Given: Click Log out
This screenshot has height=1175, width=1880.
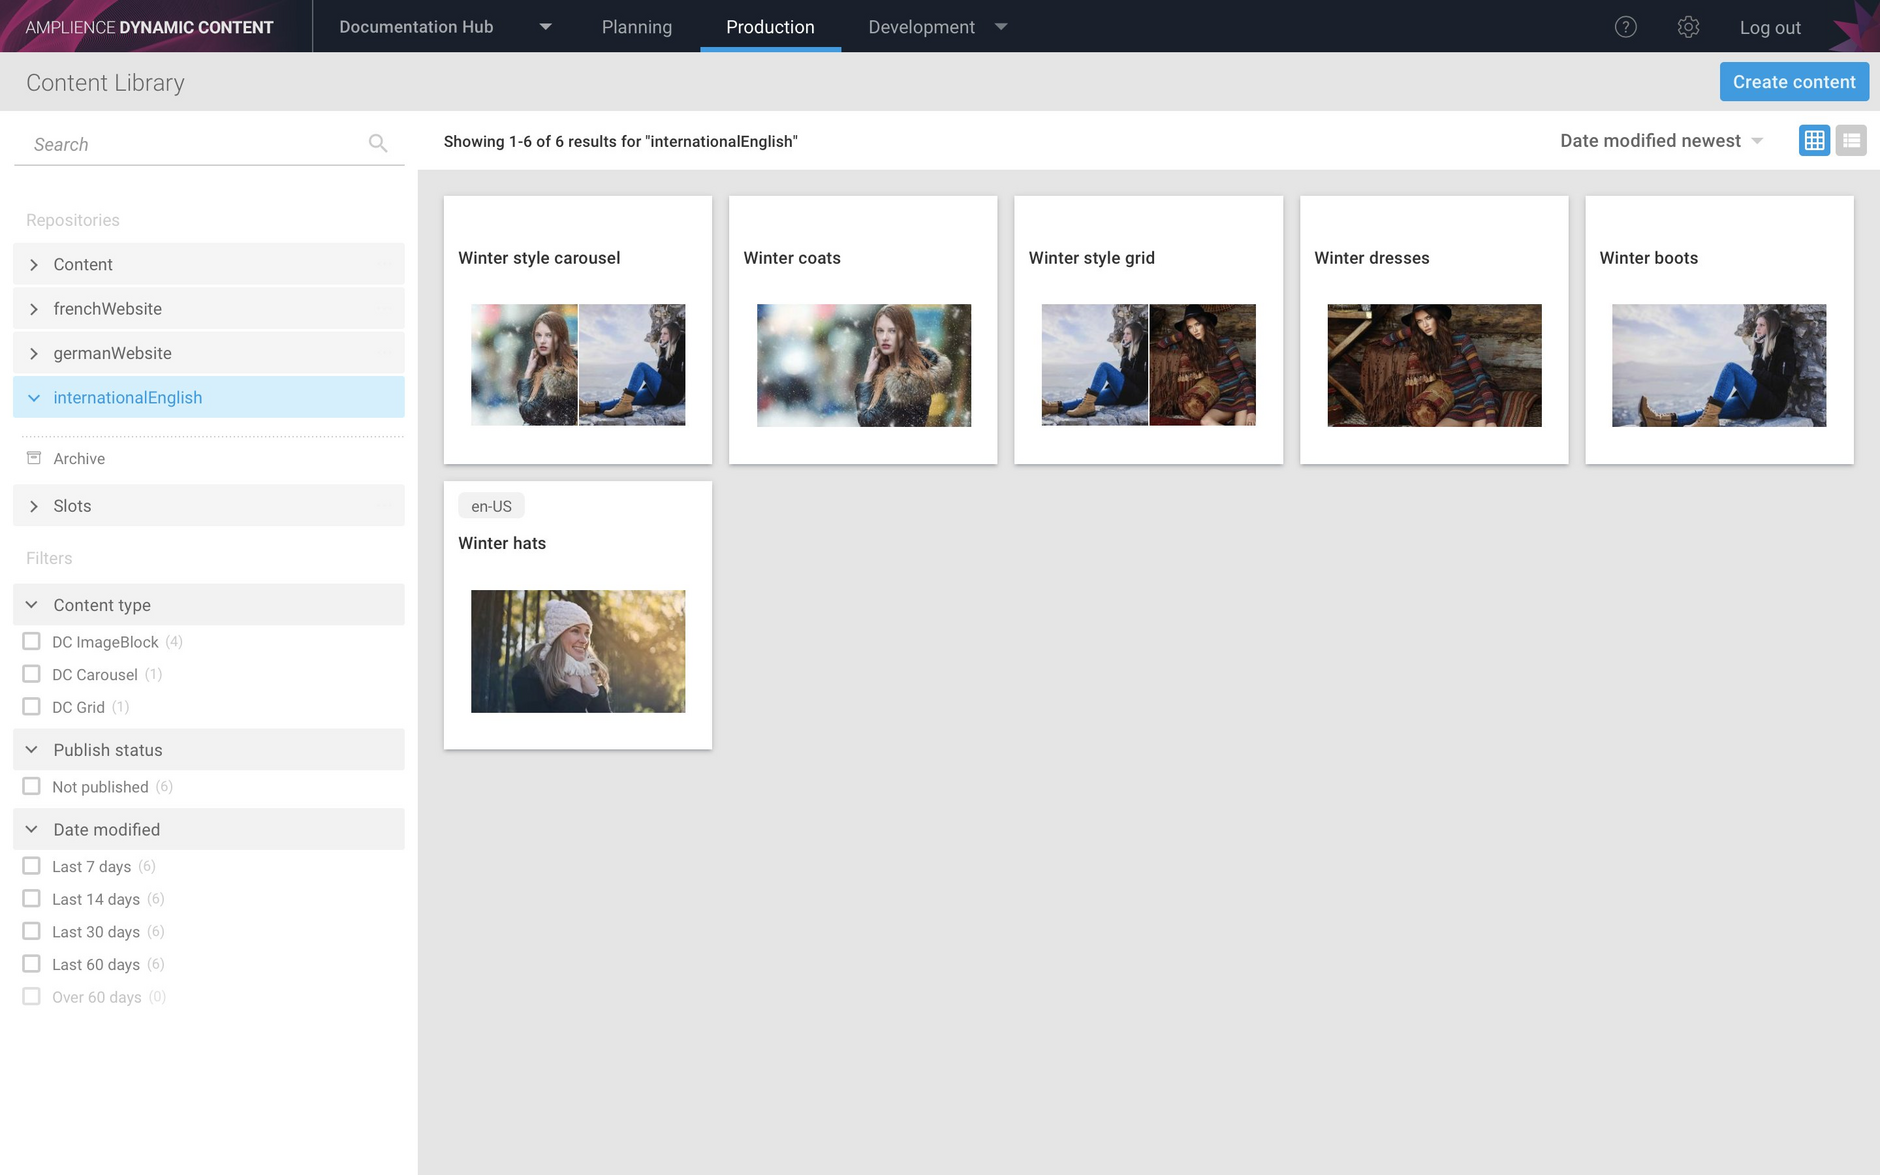Looking at the screenshot, I should (1769, 27).
